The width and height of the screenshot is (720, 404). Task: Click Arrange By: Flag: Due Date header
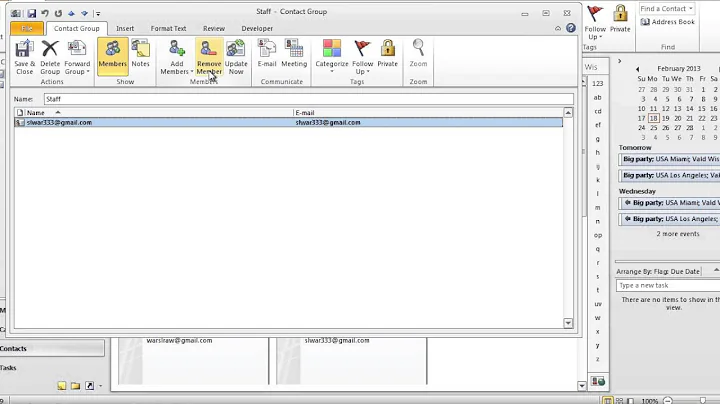(x=658, y=271)
